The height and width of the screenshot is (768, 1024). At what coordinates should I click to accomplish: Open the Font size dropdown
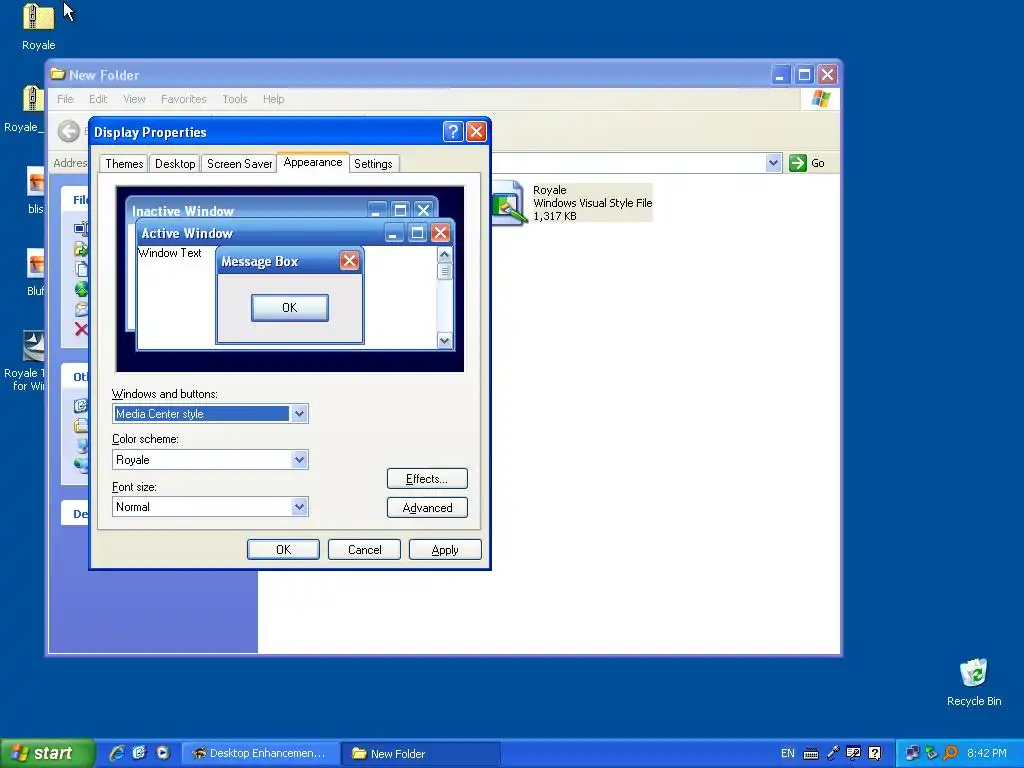pos(299,507)
